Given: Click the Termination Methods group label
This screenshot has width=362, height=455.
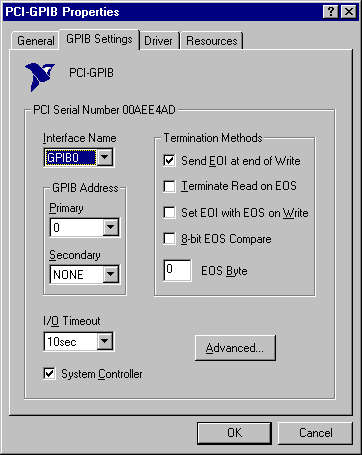Looking at the screenshot, I should [213, 138].
